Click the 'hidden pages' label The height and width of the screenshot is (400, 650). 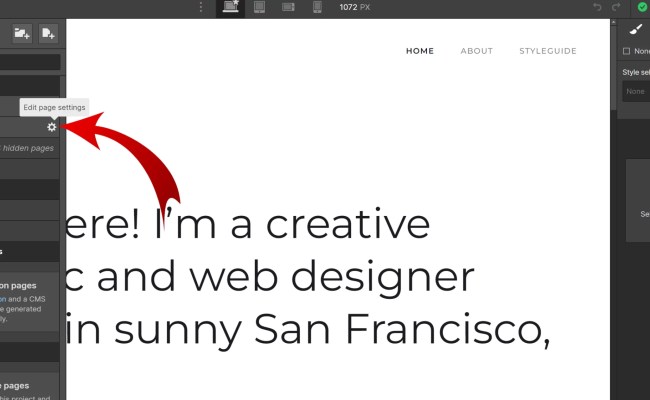point(28,148)
